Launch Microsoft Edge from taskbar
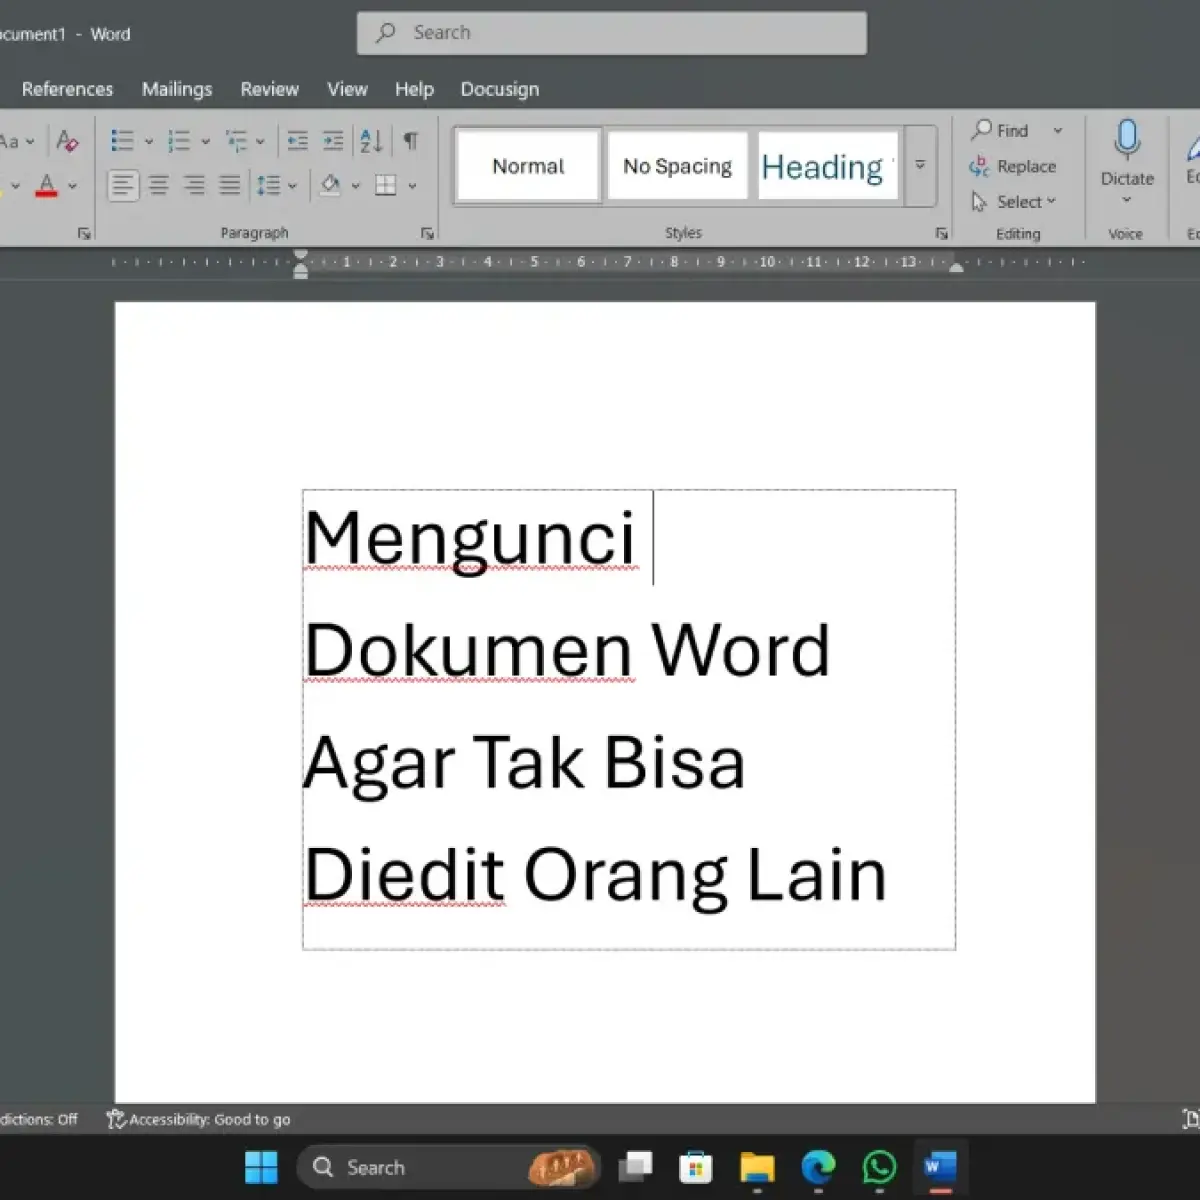 (818, 1167)
